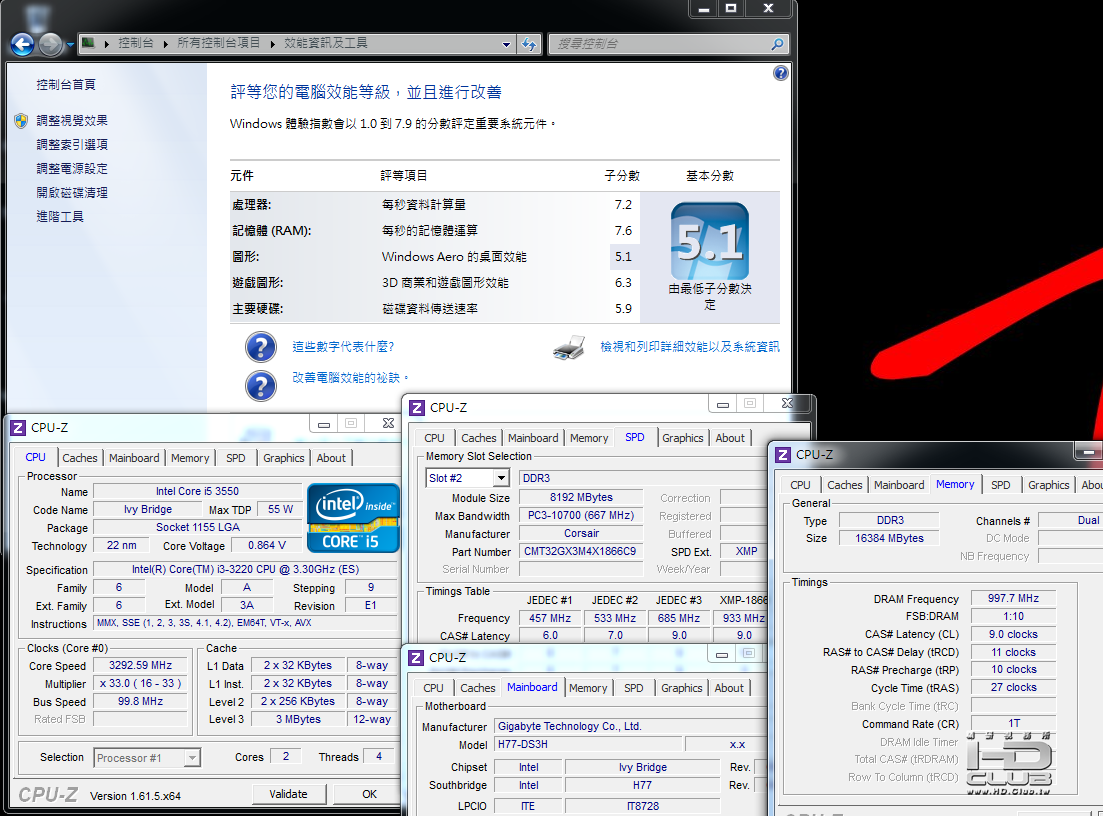The height and width of the screenshot is (816, 1103).
Task: Click the Back arrow in Control Panel
Action: coord(23,44)
